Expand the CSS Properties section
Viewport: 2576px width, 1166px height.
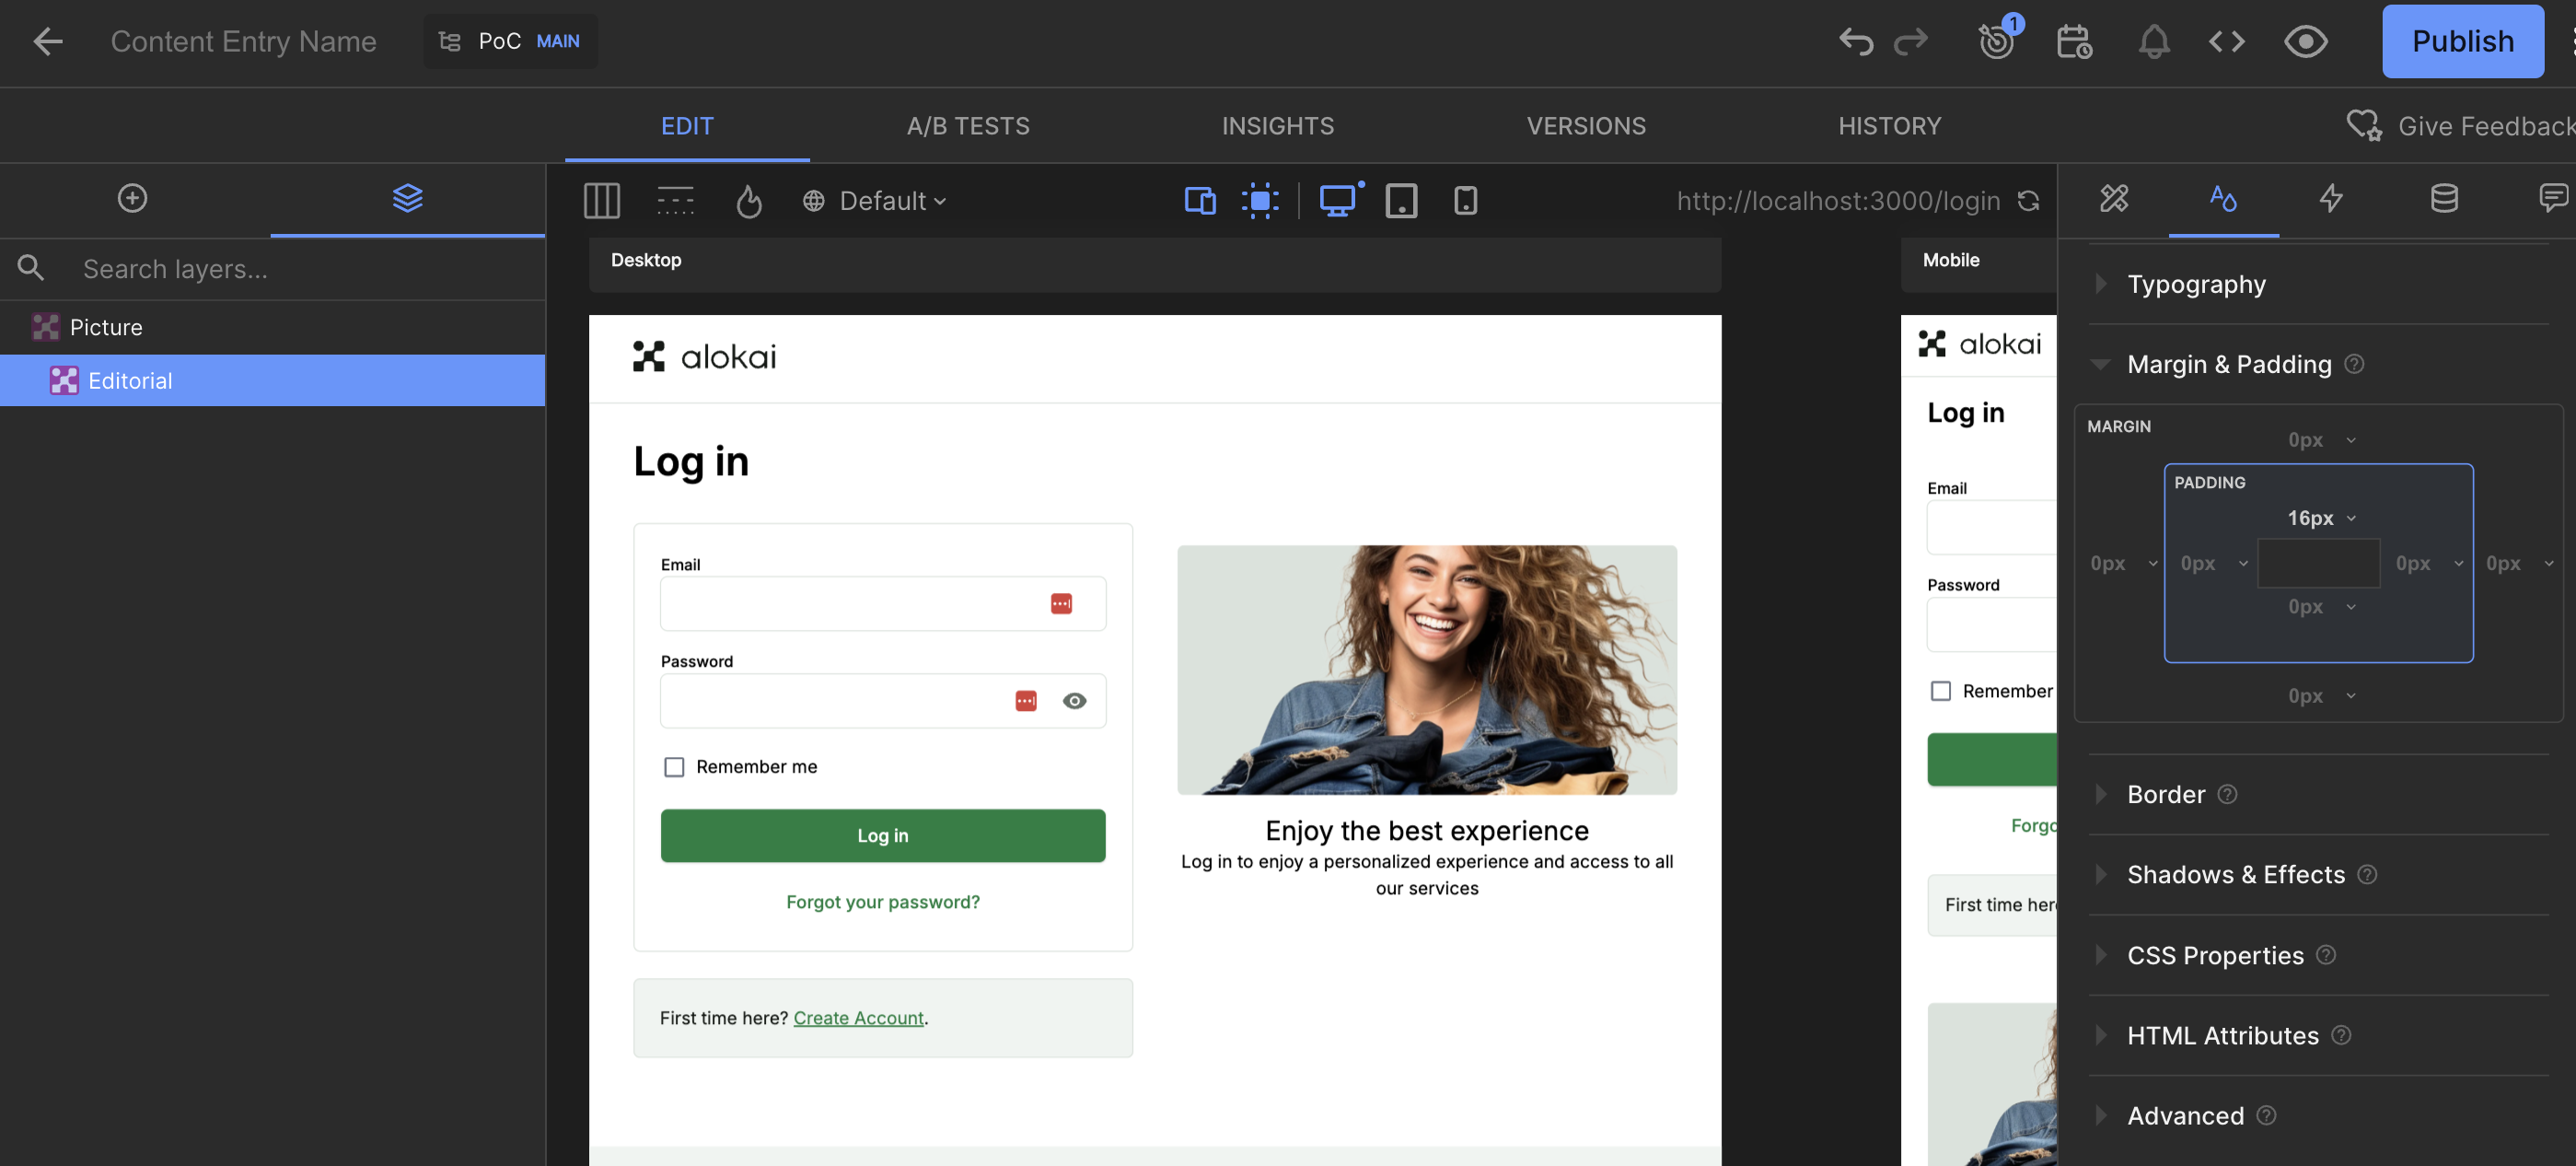click(x=2215, y=955)
